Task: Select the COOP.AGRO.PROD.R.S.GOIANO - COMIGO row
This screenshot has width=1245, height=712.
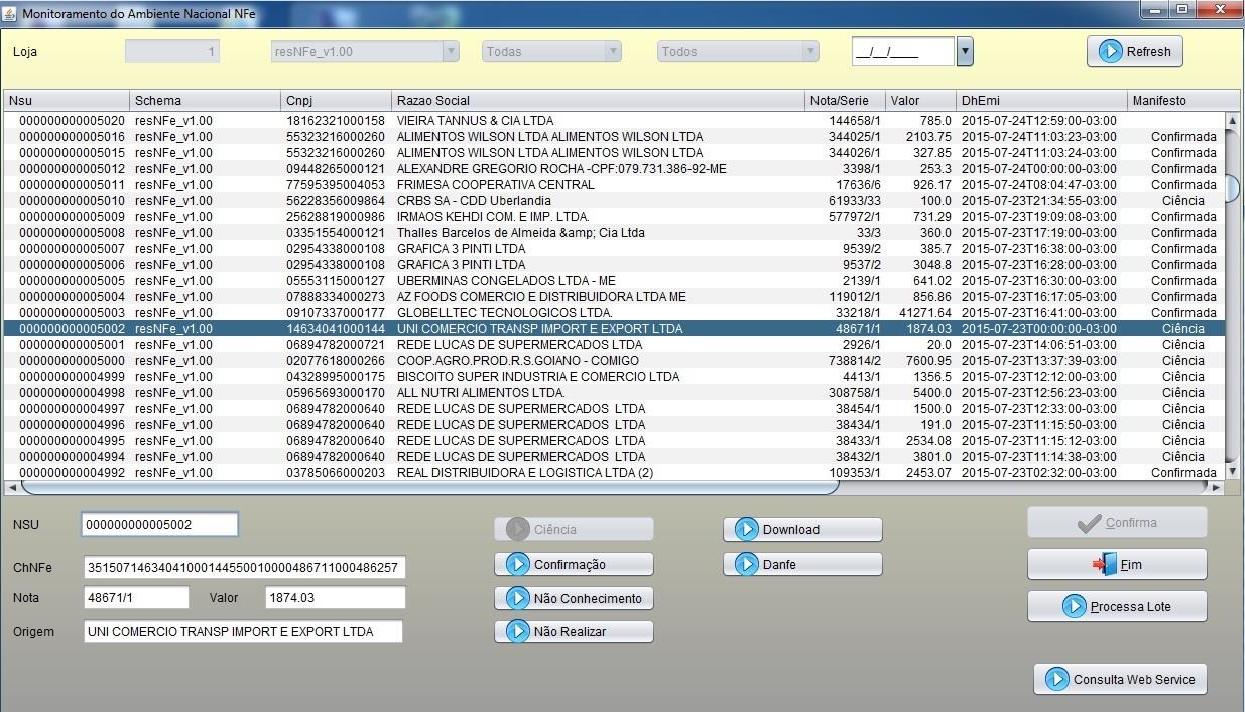Action: pyautogui.click(x=614, y=360)
